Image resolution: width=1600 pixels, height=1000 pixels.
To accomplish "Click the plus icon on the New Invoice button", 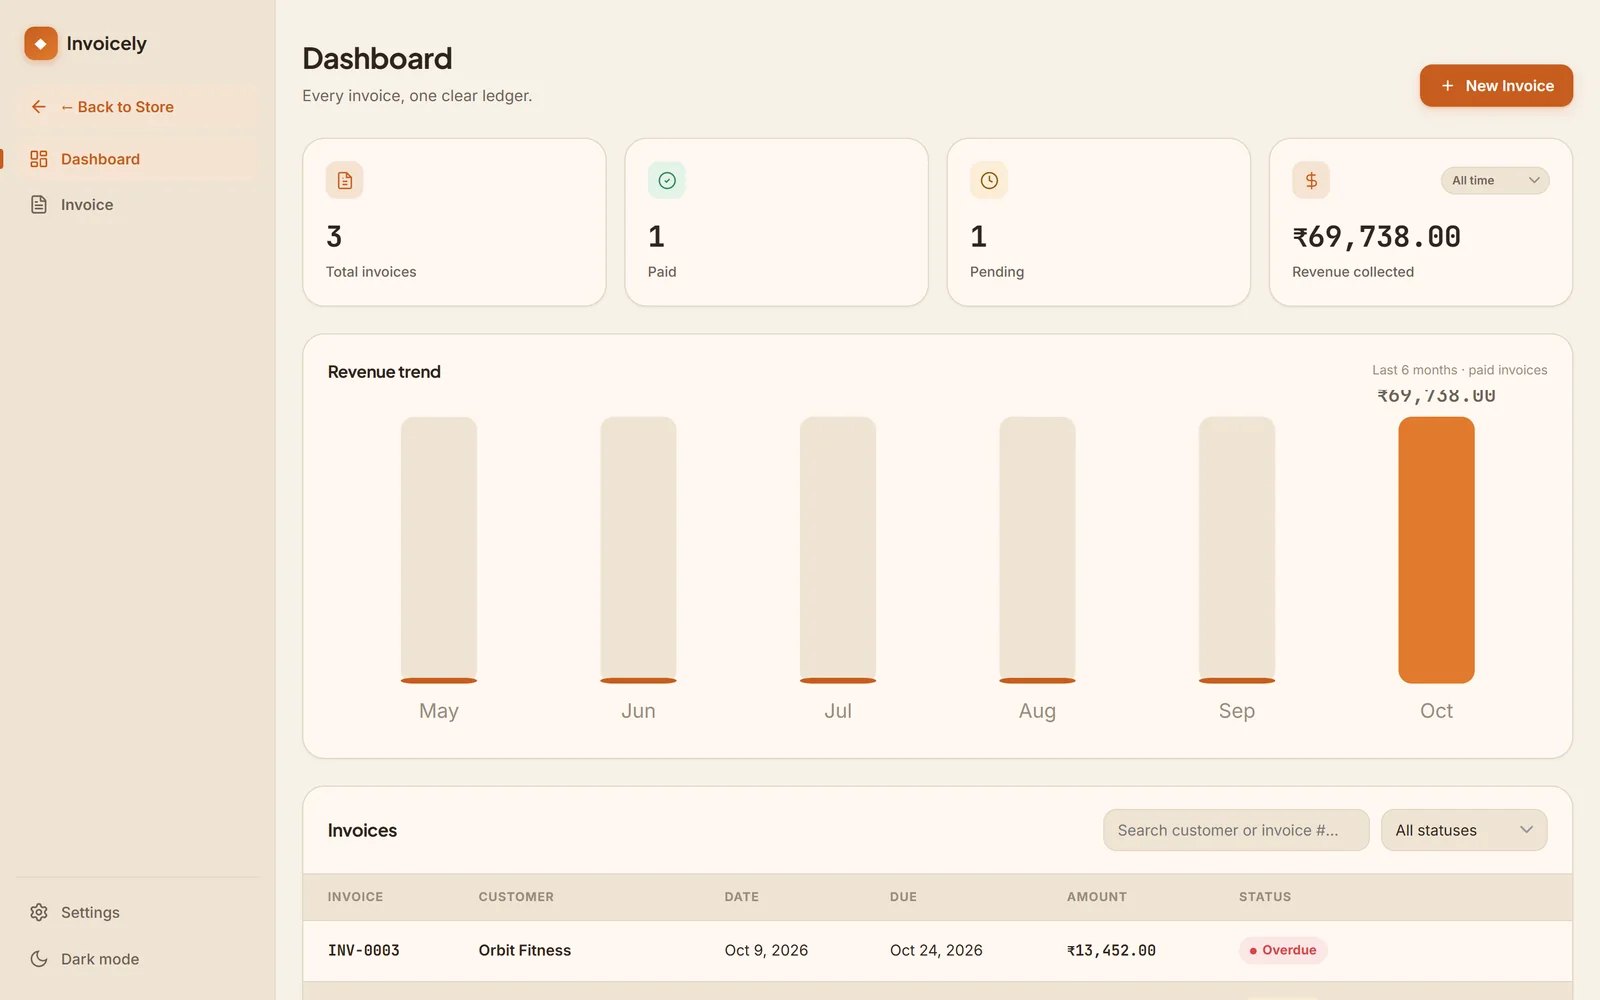I will coord(1447,86).
